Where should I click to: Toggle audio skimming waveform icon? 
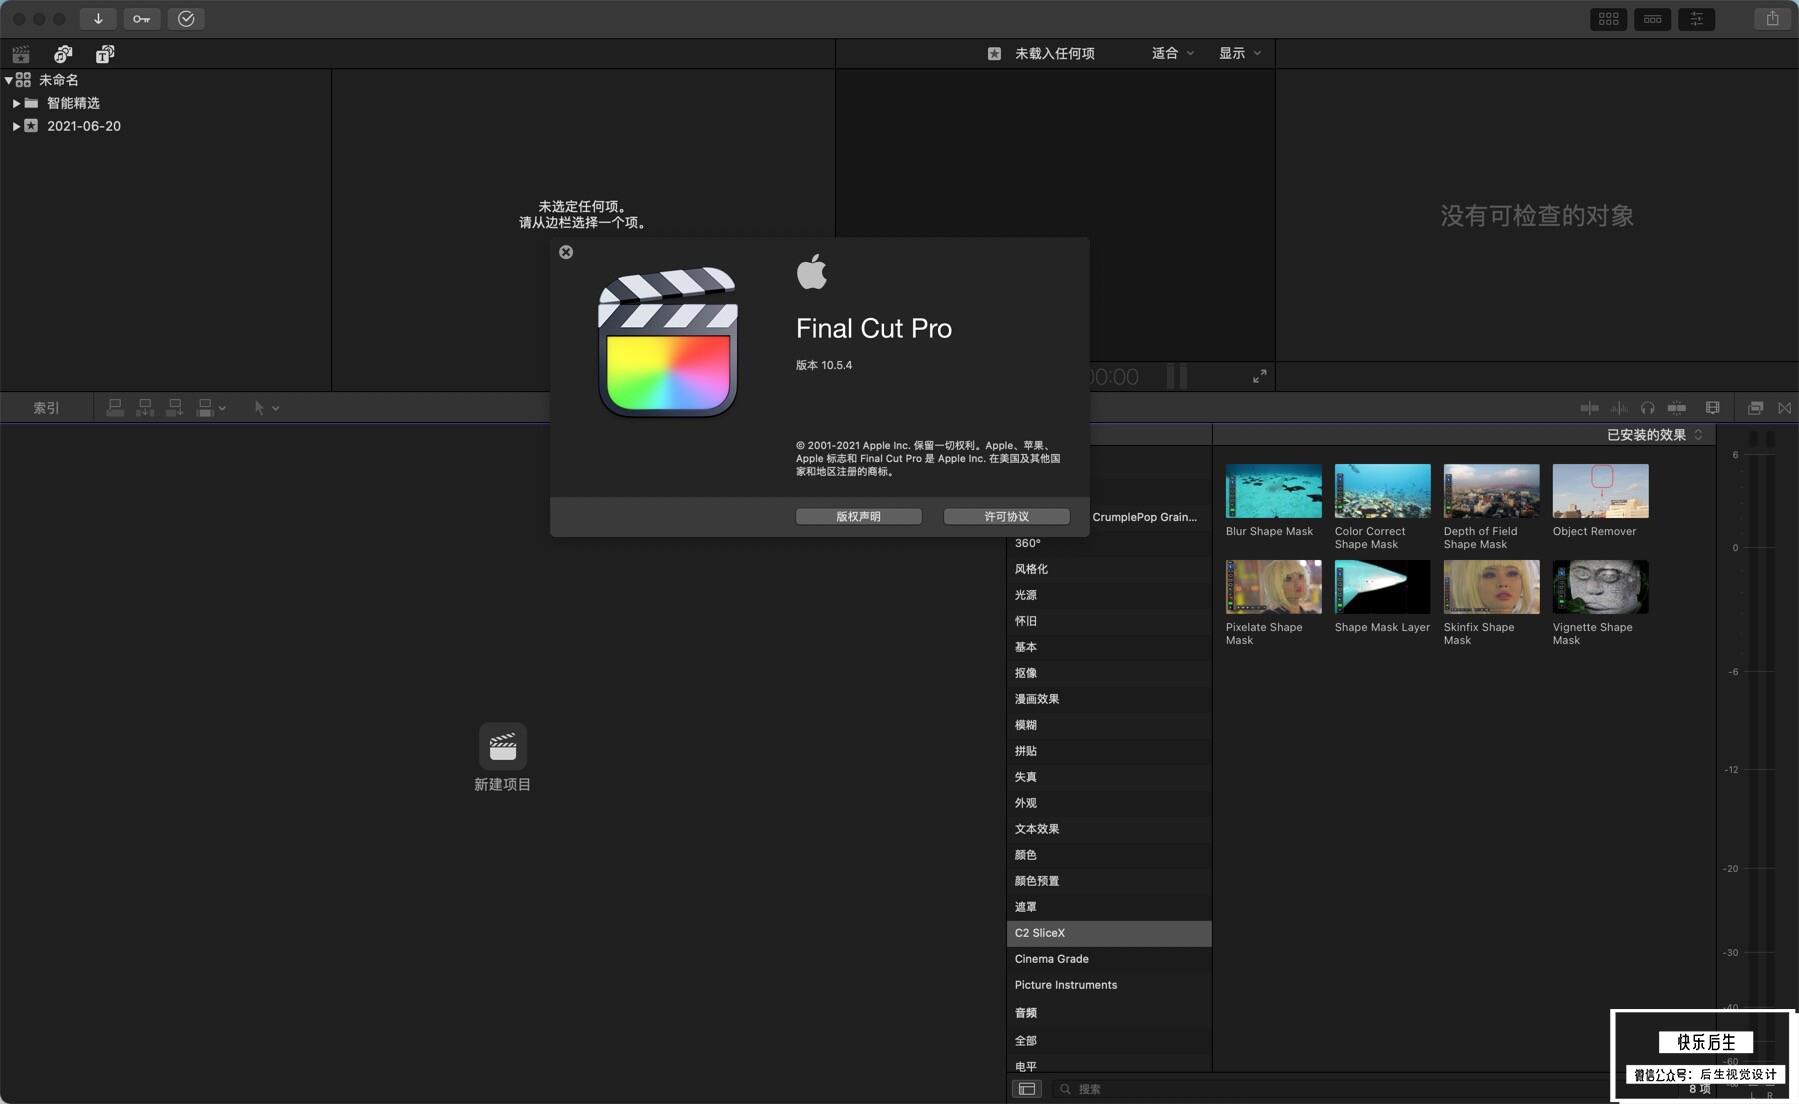1619,408
